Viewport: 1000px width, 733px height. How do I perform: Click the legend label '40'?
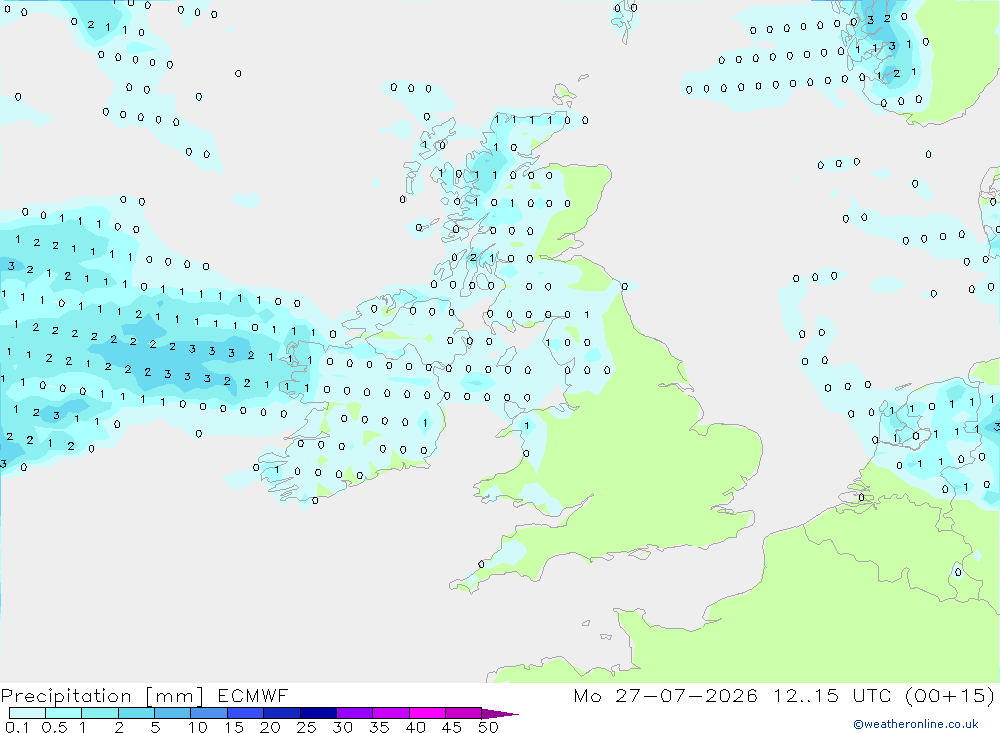coord(415,727)
